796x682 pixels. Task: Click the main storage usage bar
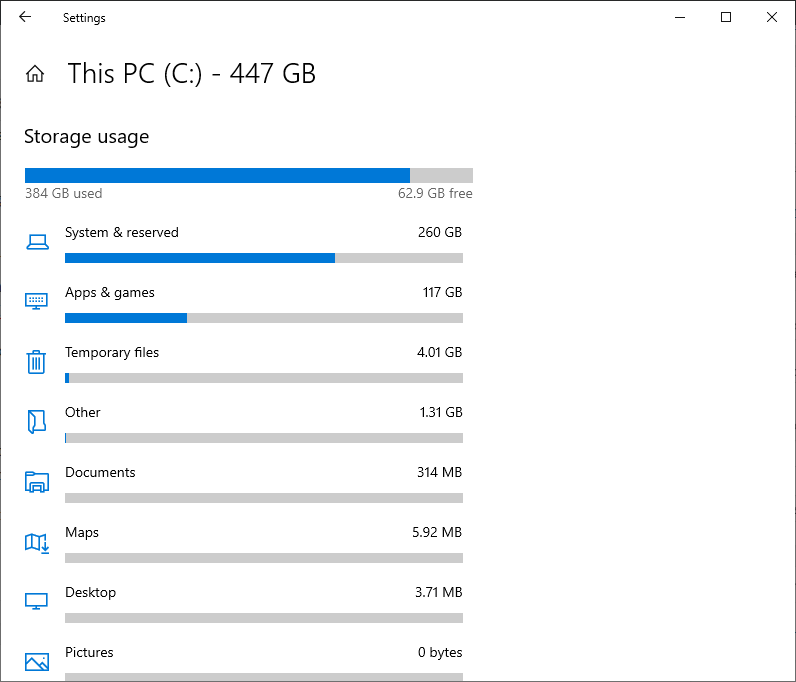pos(249,175)
